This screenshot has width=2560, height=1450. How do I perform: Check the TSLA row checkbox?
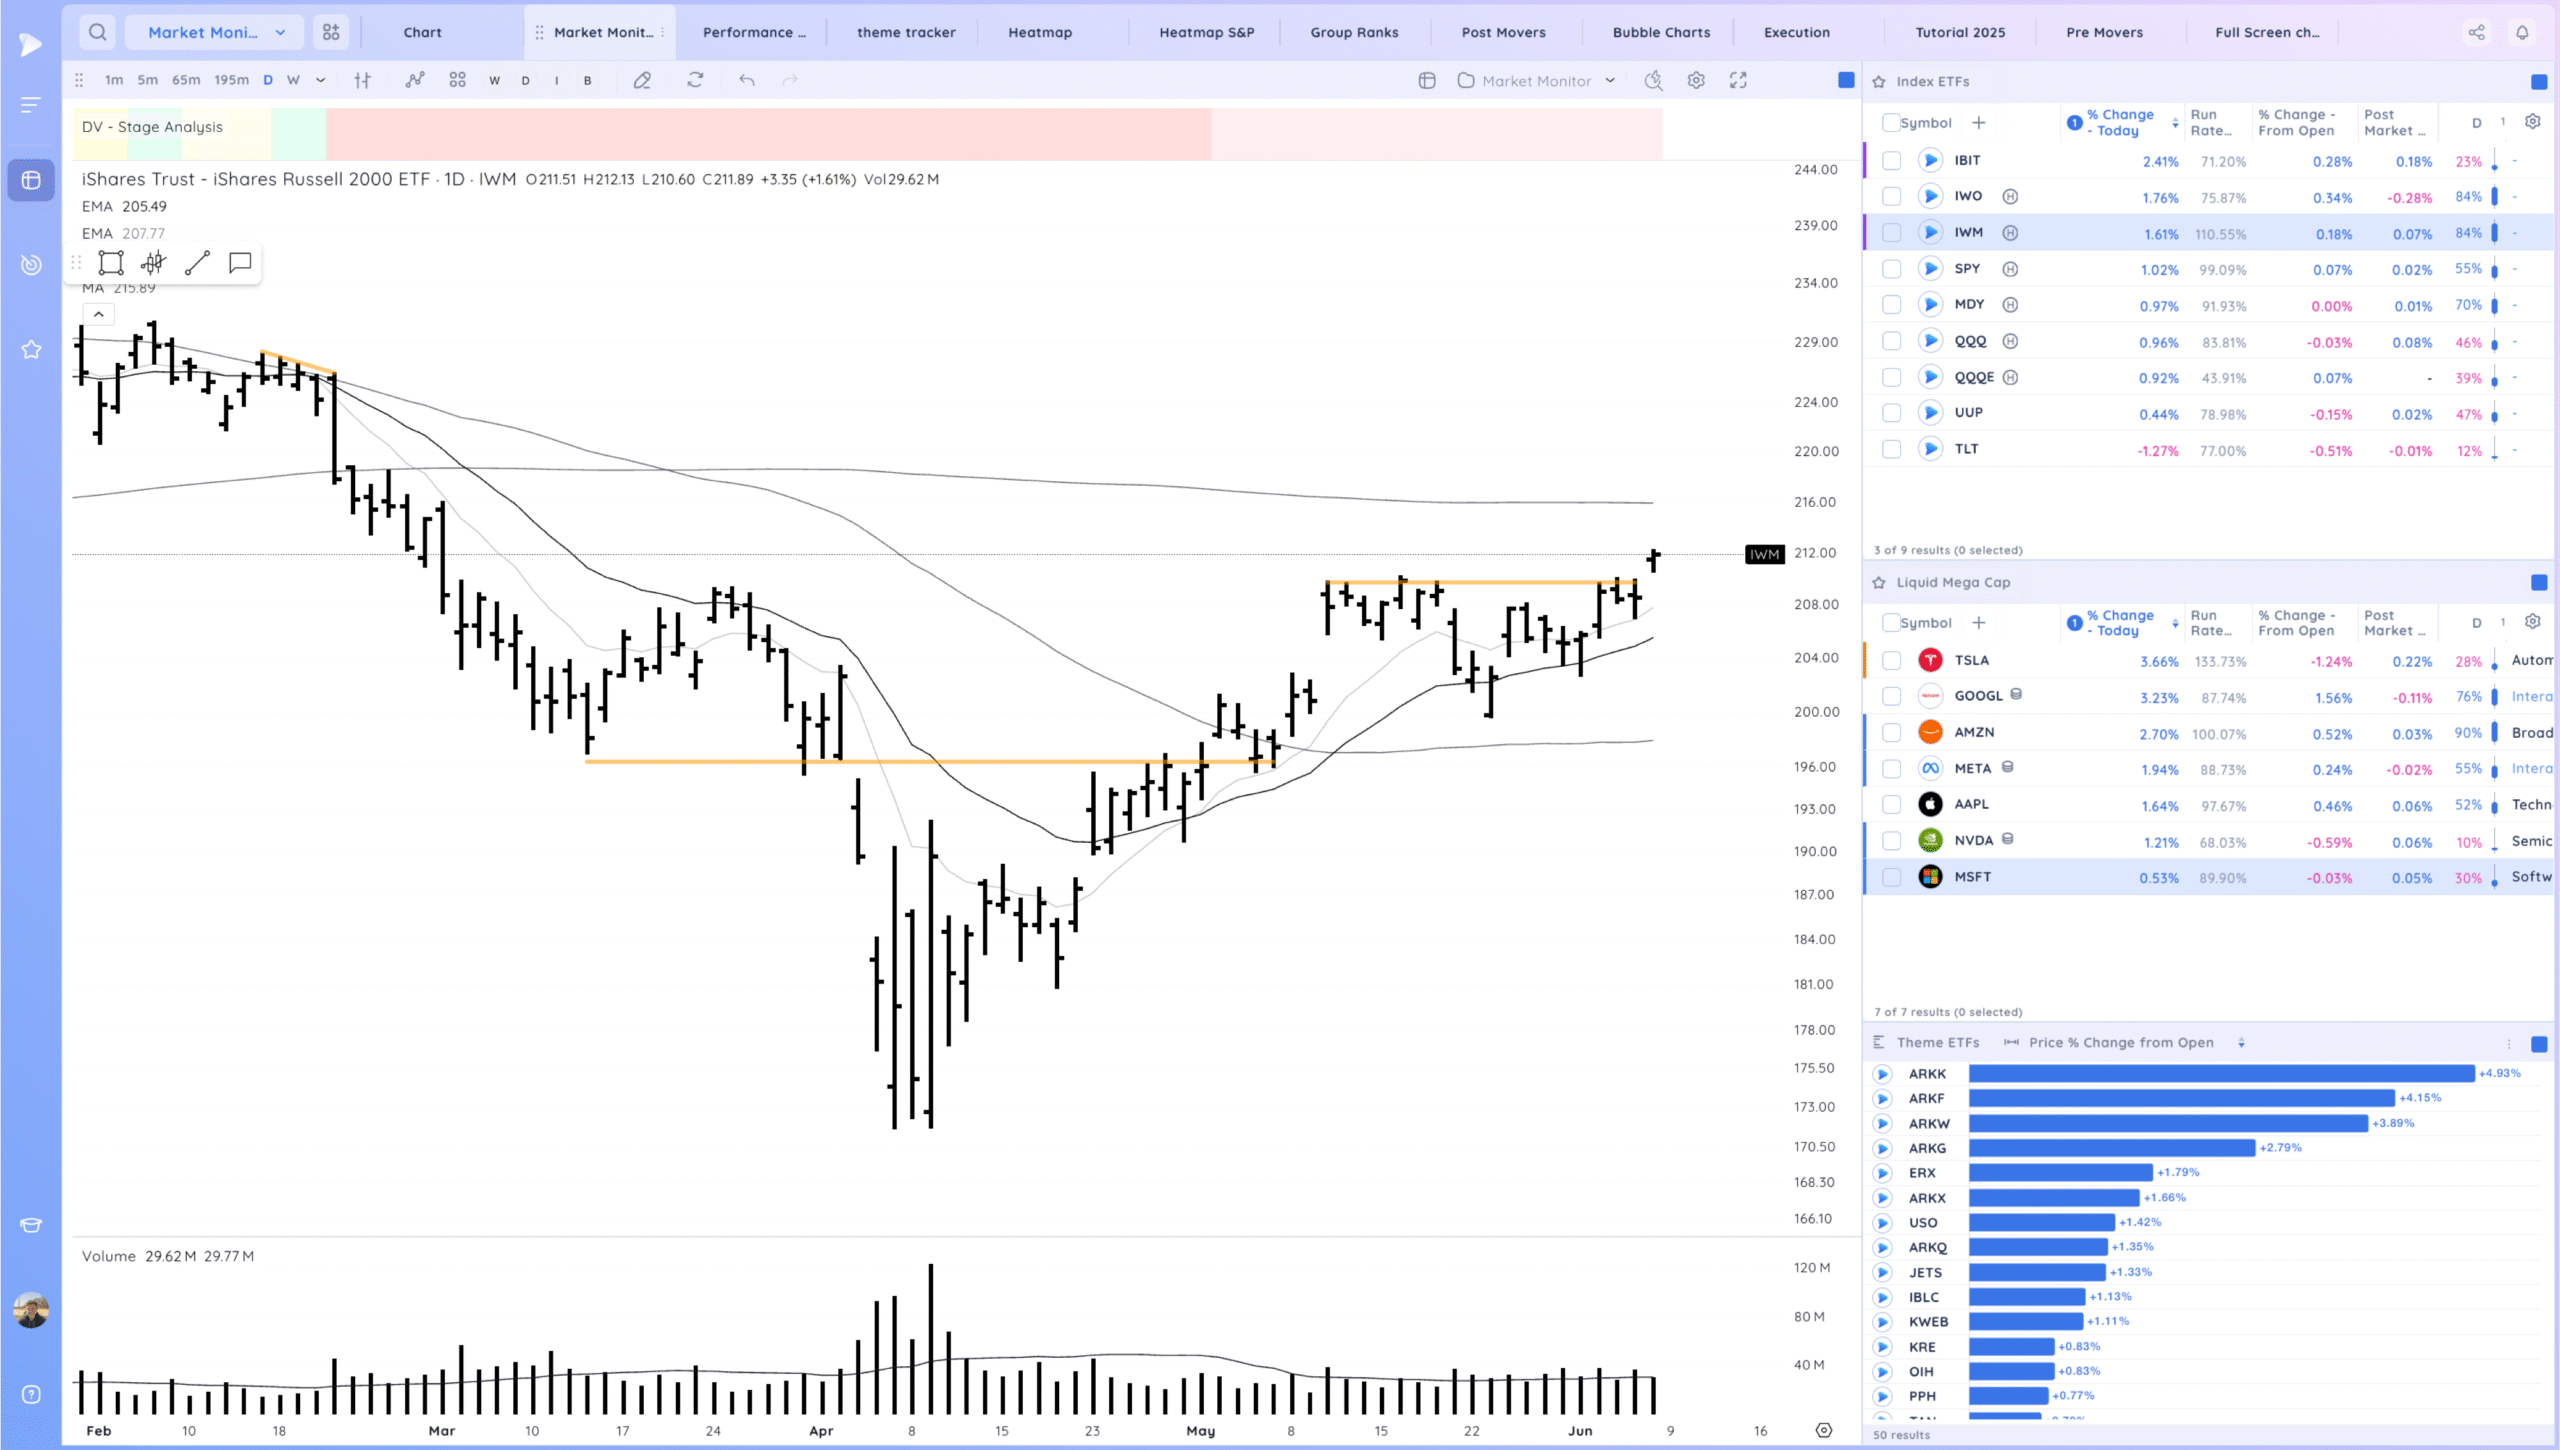[1891, 661]
